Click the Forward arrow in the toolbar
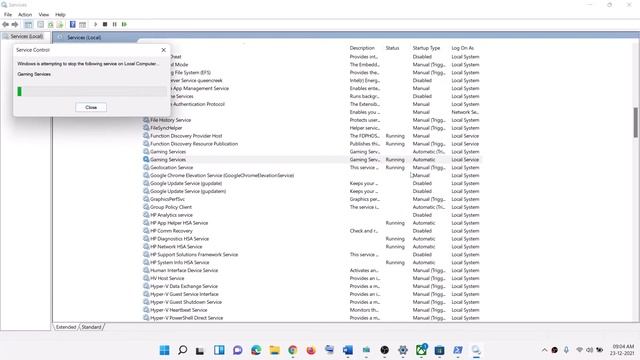 (15, 24)
